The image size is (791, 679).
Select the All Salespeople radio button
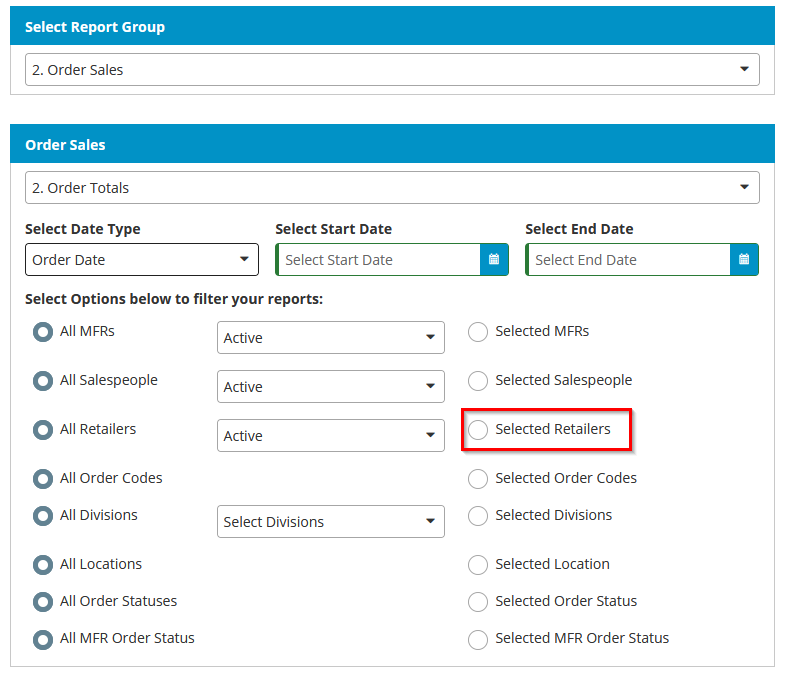43,381
